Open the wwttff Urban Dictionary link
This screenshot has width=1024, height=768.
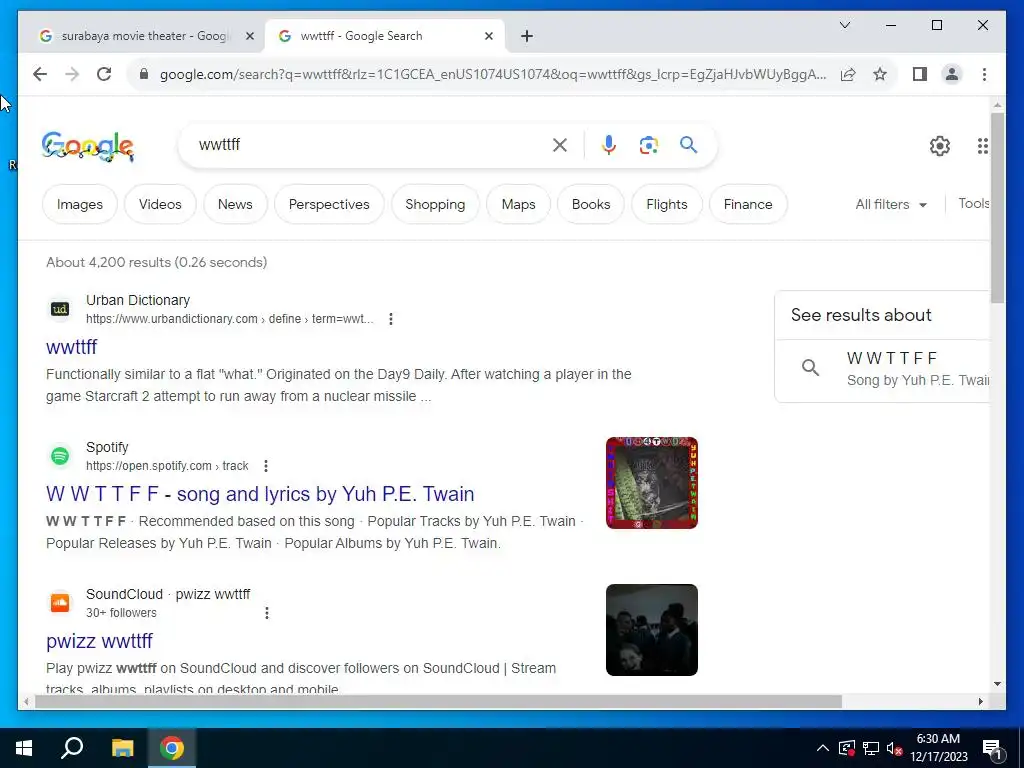(x=71, y=347)
